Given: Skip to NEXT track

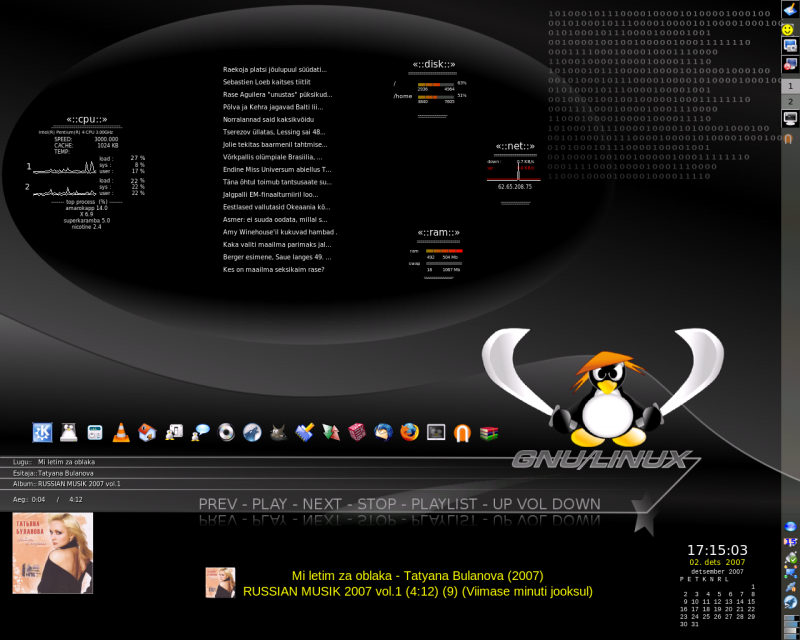Looking at the screenshot, I should click(322, 504).
